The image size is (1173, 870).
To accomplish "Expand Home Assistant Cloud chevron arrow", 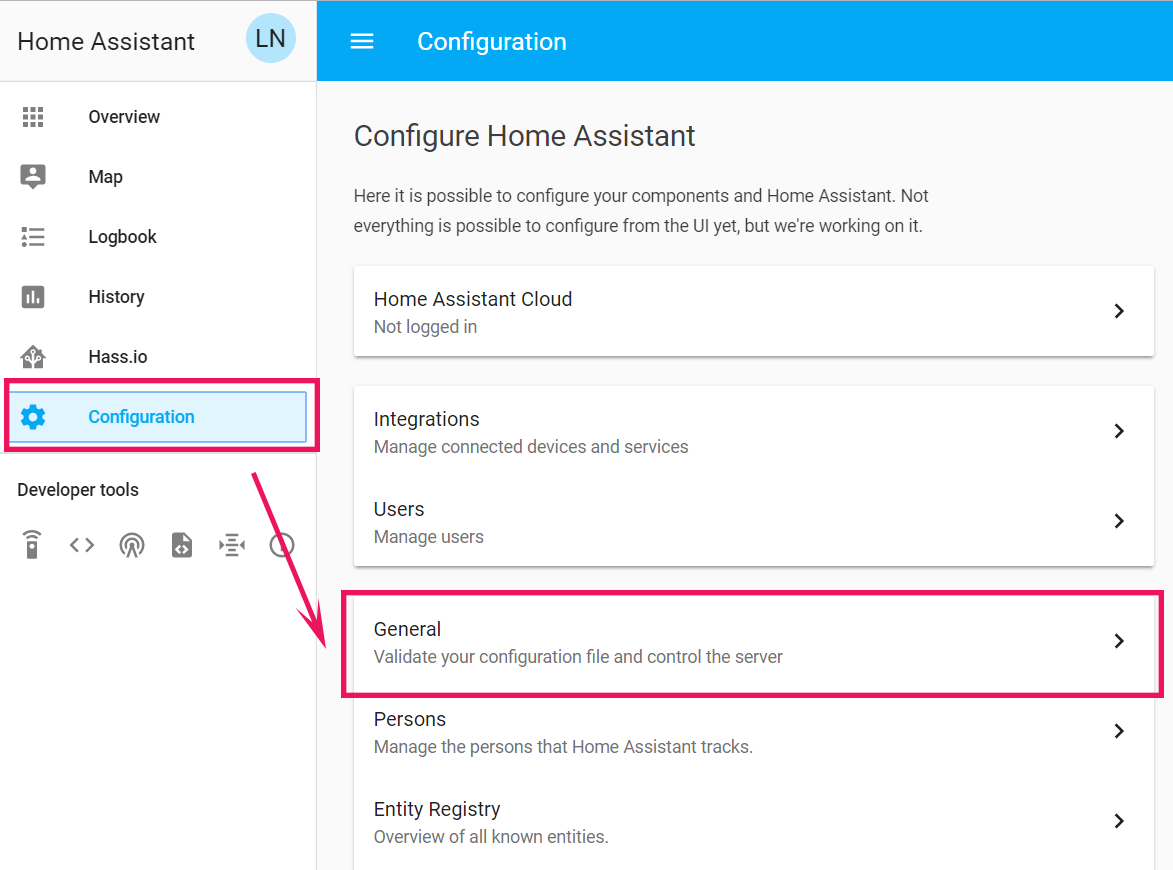I will coord(1119,311).
